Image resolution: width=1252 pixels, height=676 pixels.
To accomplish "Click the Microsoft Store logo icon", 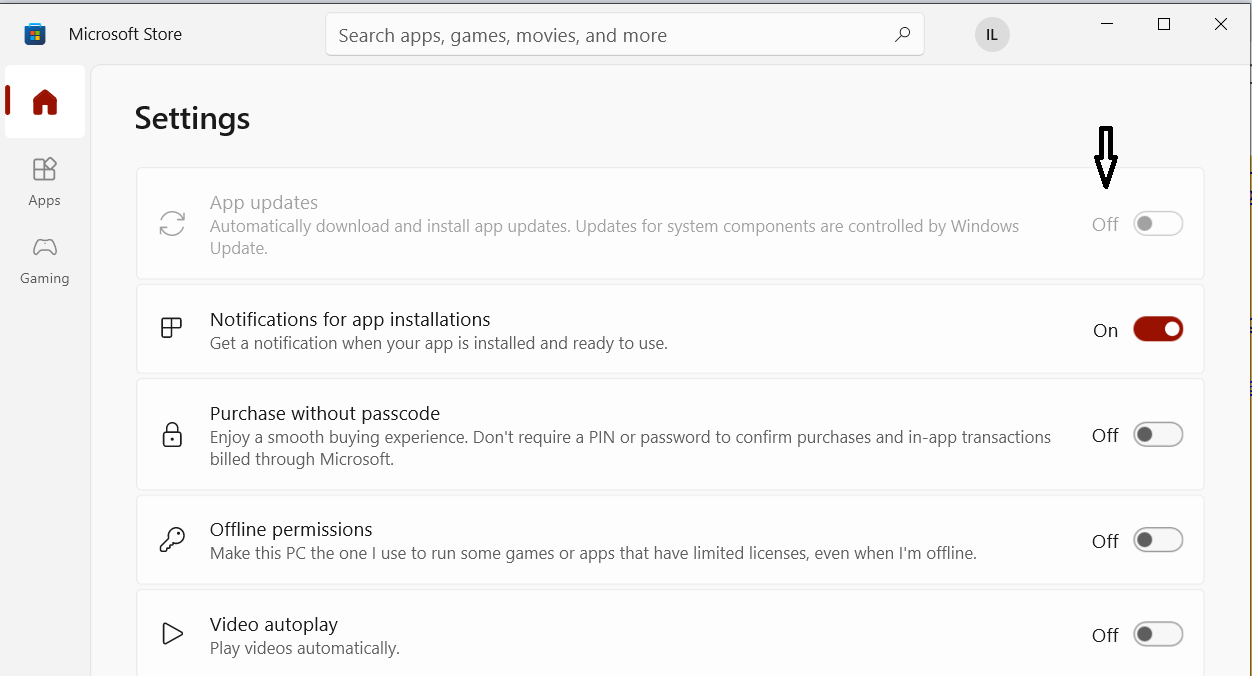I will click(x=35, y=35).
